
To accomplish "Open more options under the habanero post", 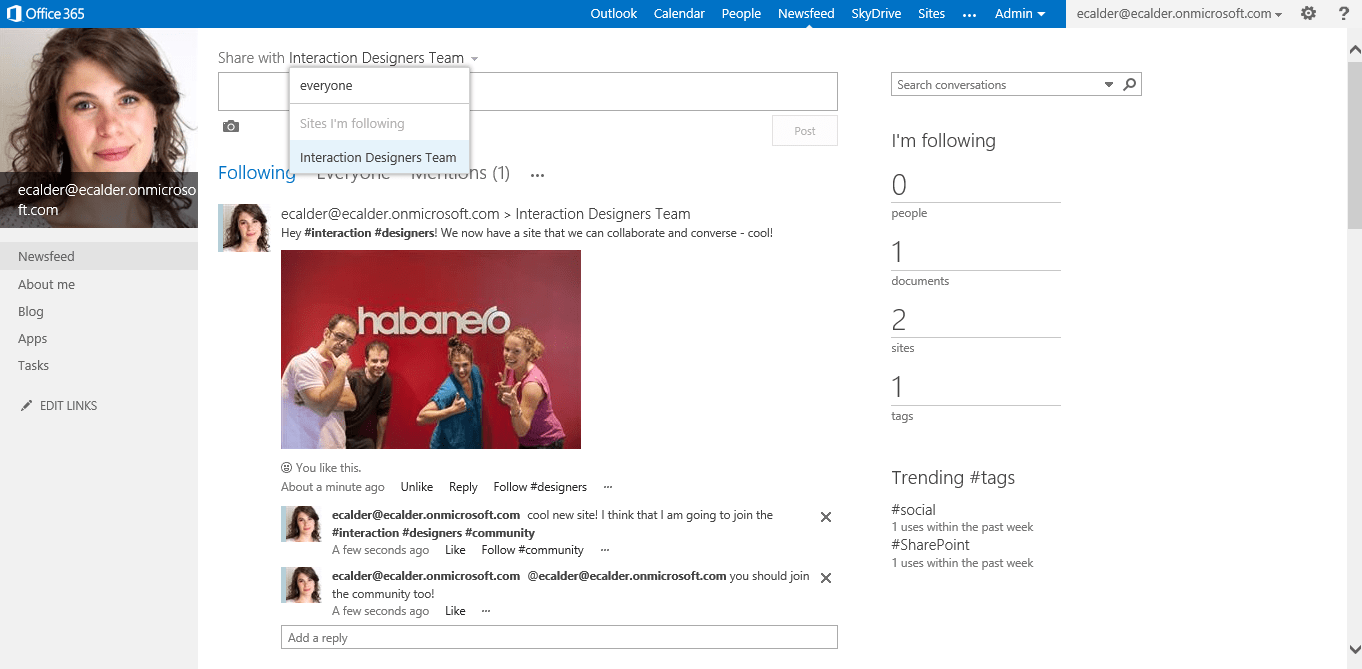I will coord(608,487).
